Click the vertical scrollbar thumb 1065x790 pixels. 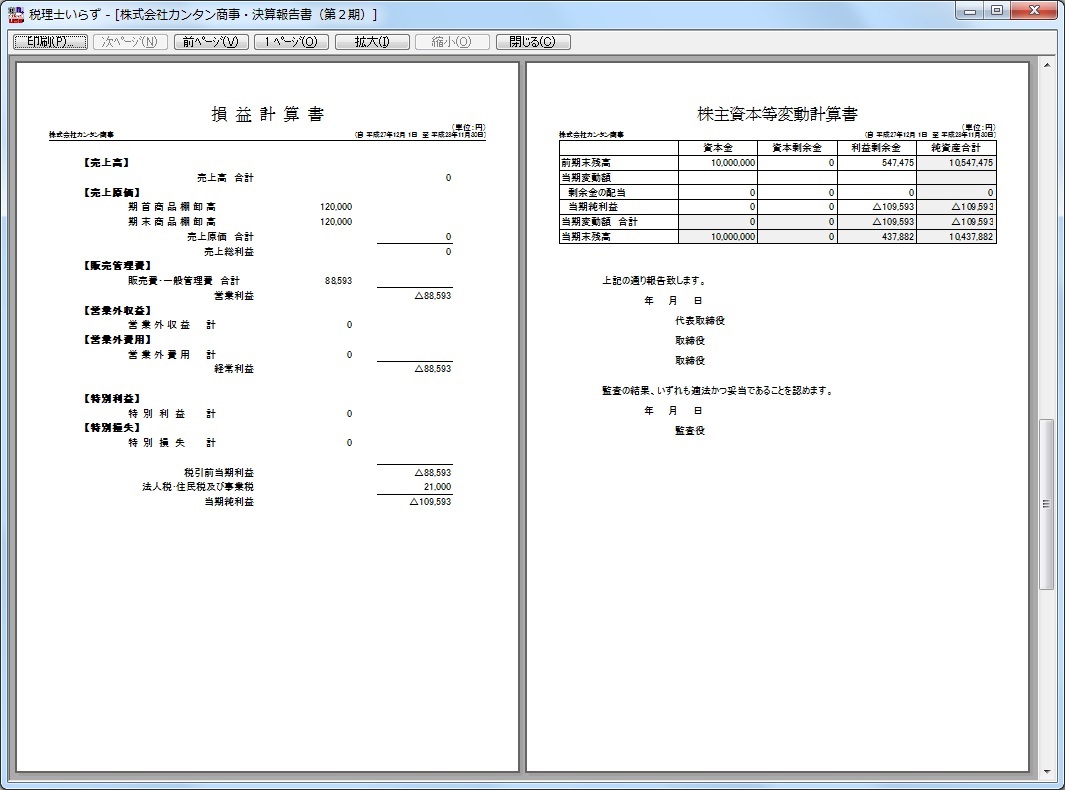[x=1047, y=504]
